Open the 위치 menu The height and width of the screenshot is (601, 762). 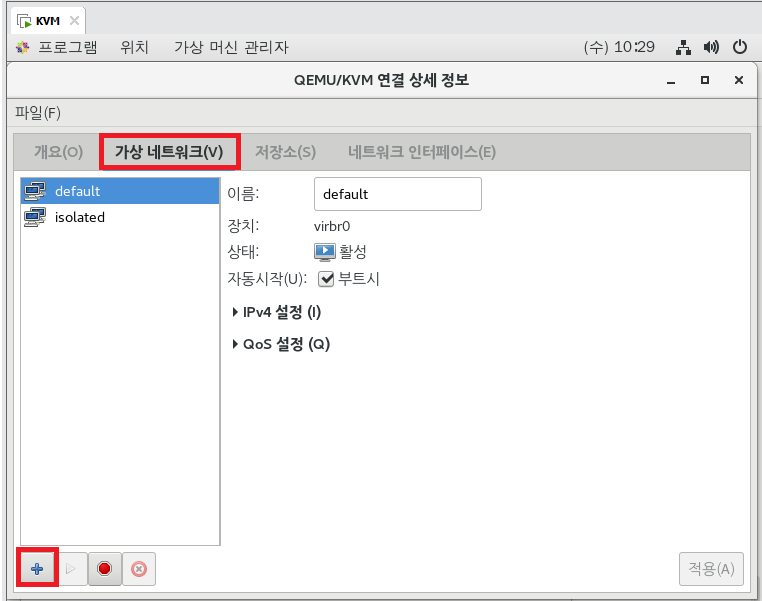(135, 47)
